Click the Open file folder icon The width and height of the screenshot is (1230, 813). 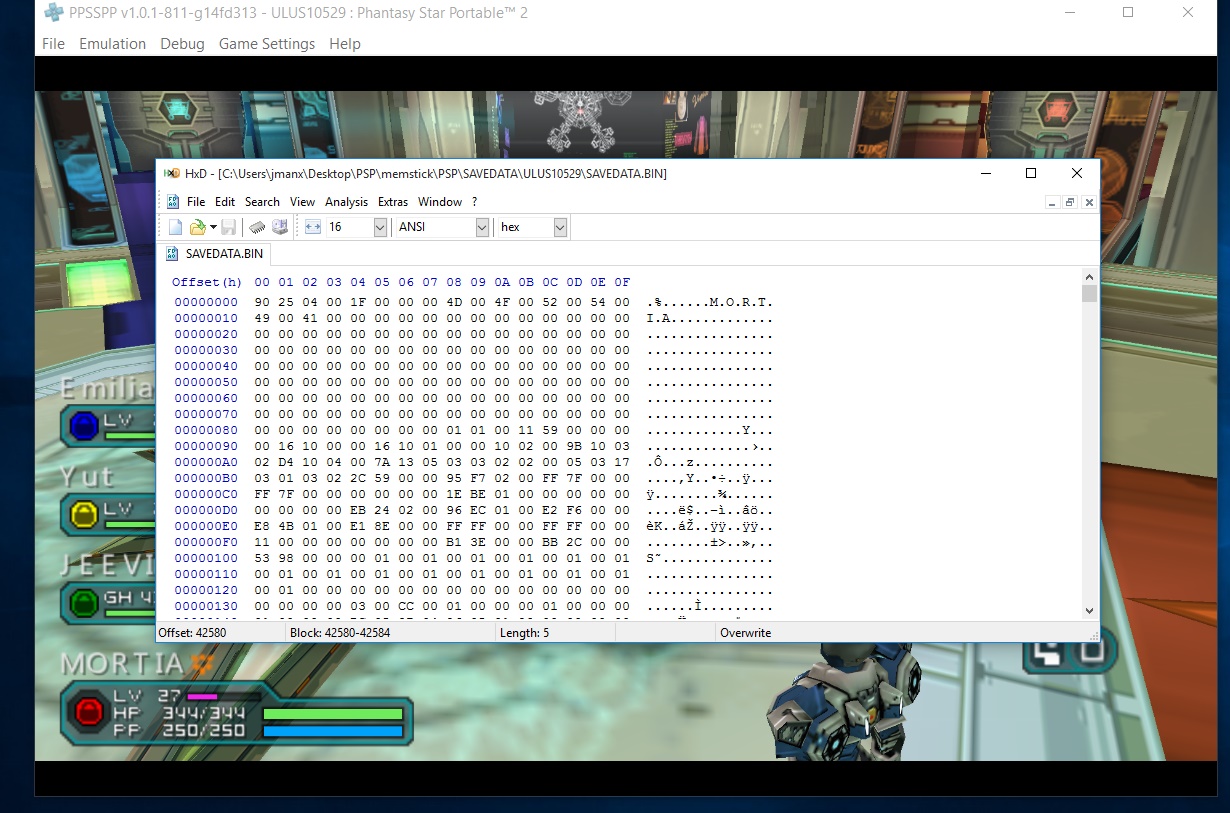pos(197,227)
